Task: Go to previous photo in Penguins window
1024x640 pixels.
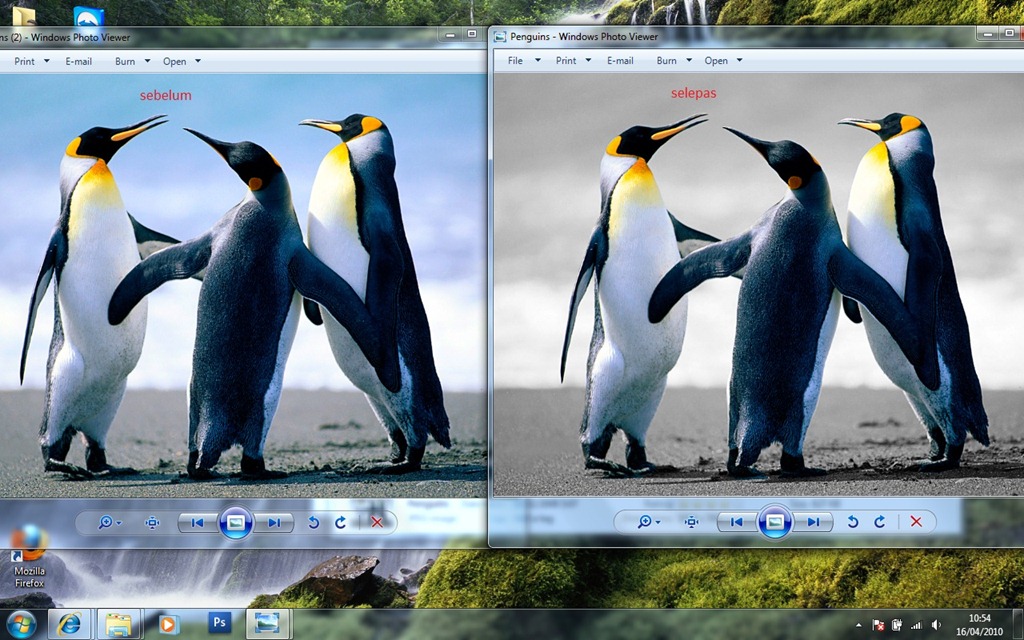Action: (737, 522)
